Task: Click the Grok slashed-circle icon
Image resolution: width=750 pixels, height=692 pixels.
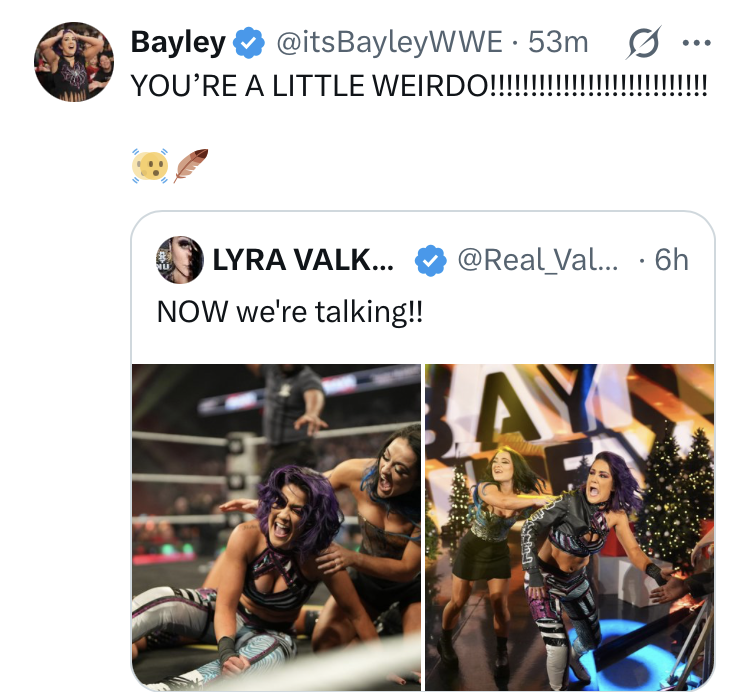Action: pyautogui.click(x=644, y=43)
